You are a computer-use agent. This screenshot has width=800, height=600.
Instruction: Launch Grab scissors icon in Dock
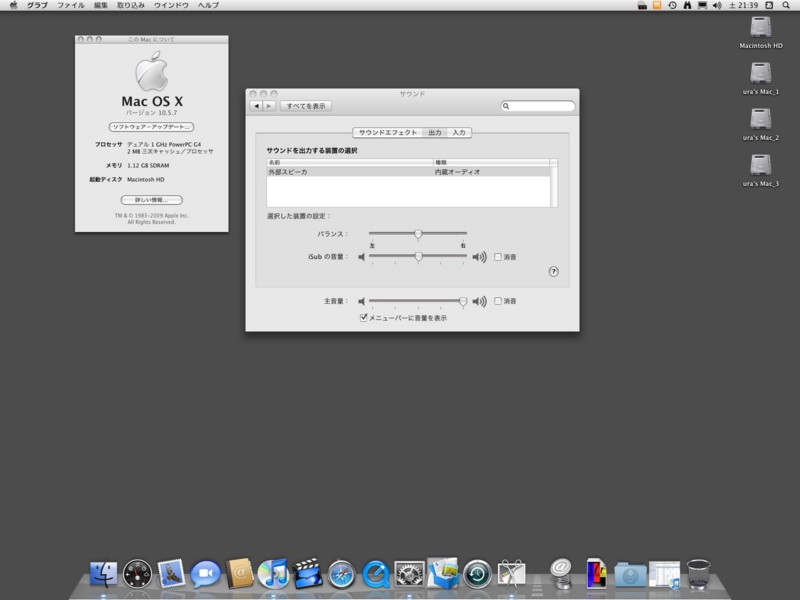point(511,573)
